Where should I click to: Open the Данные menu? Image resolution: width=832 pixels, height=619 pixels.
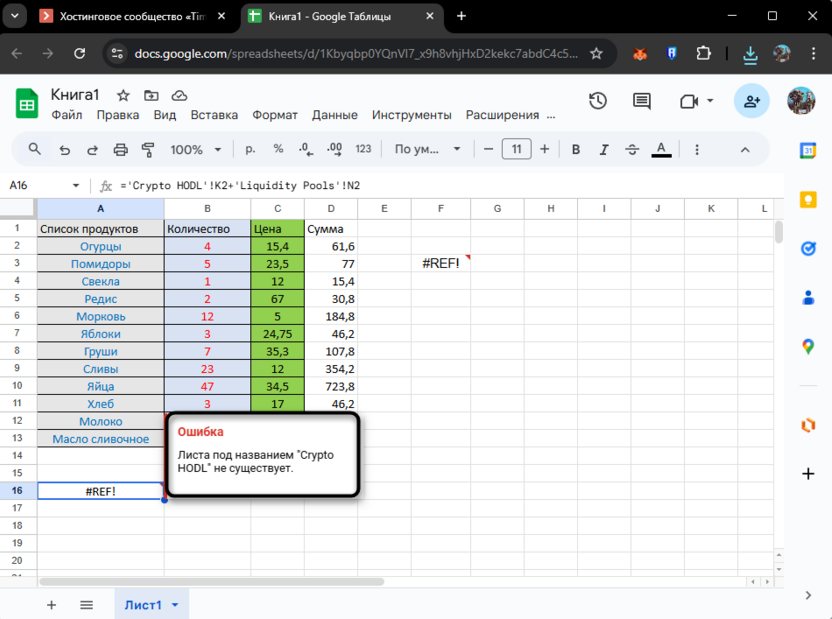coord(334,115)
